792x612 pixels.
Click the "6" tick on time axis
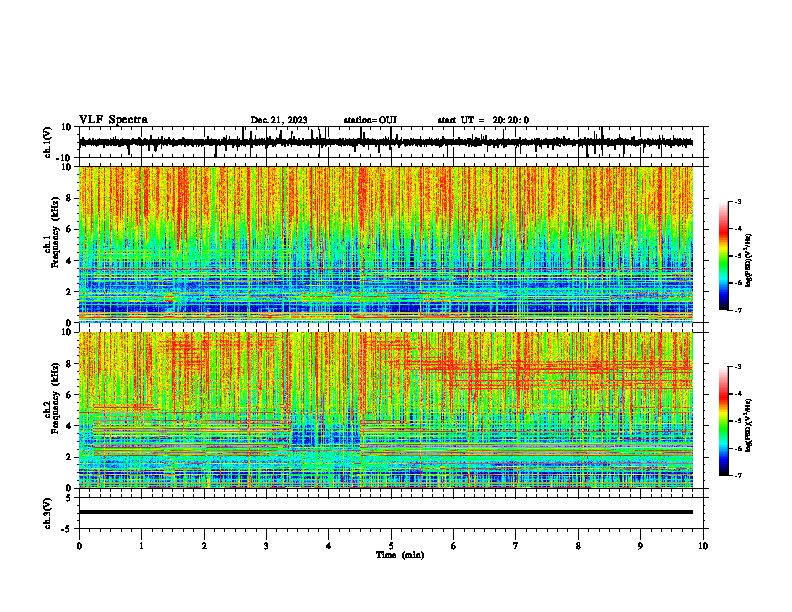pos(454,546)
